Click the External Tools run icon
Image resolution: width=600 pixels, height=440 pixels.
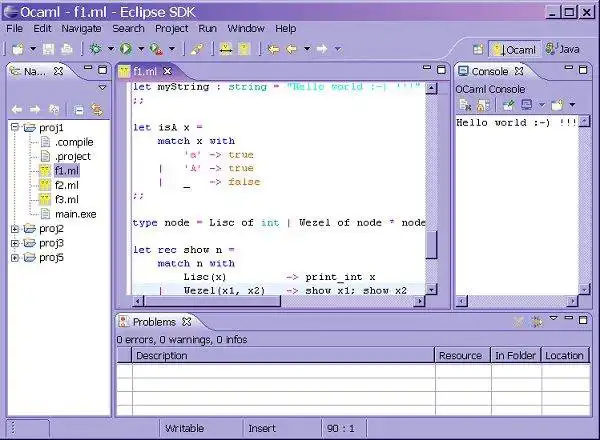[x=156, y=49]
